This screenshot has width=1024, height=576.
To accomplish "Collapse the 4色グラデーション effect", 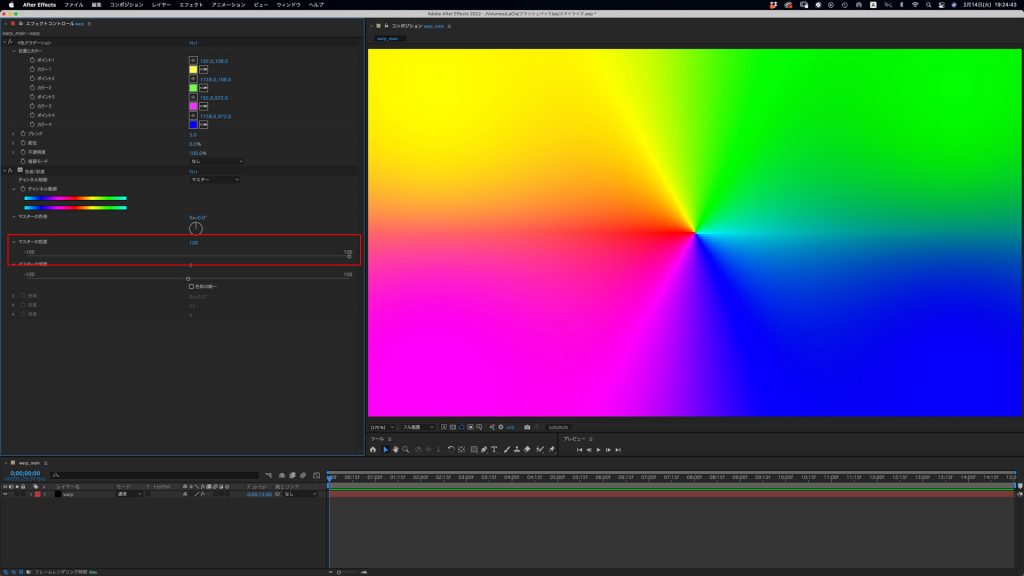I will pyautogui.click(x=6, y=44).
